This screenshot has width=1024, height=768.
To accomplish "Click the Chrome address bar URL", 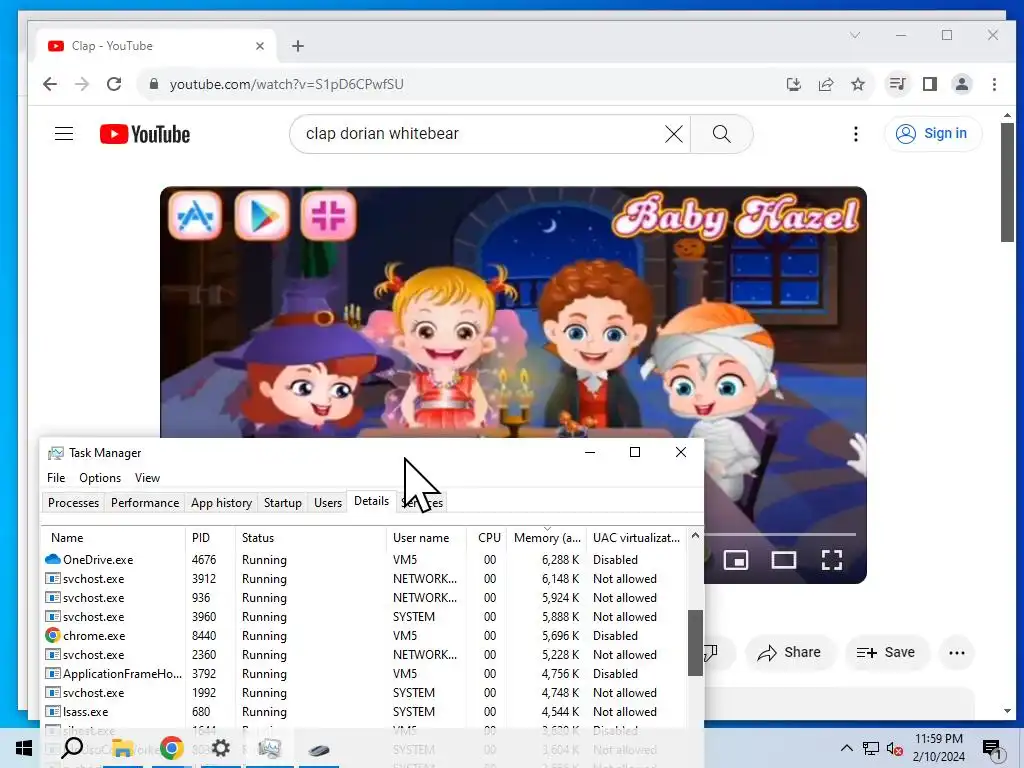I will tap(287, 84).
